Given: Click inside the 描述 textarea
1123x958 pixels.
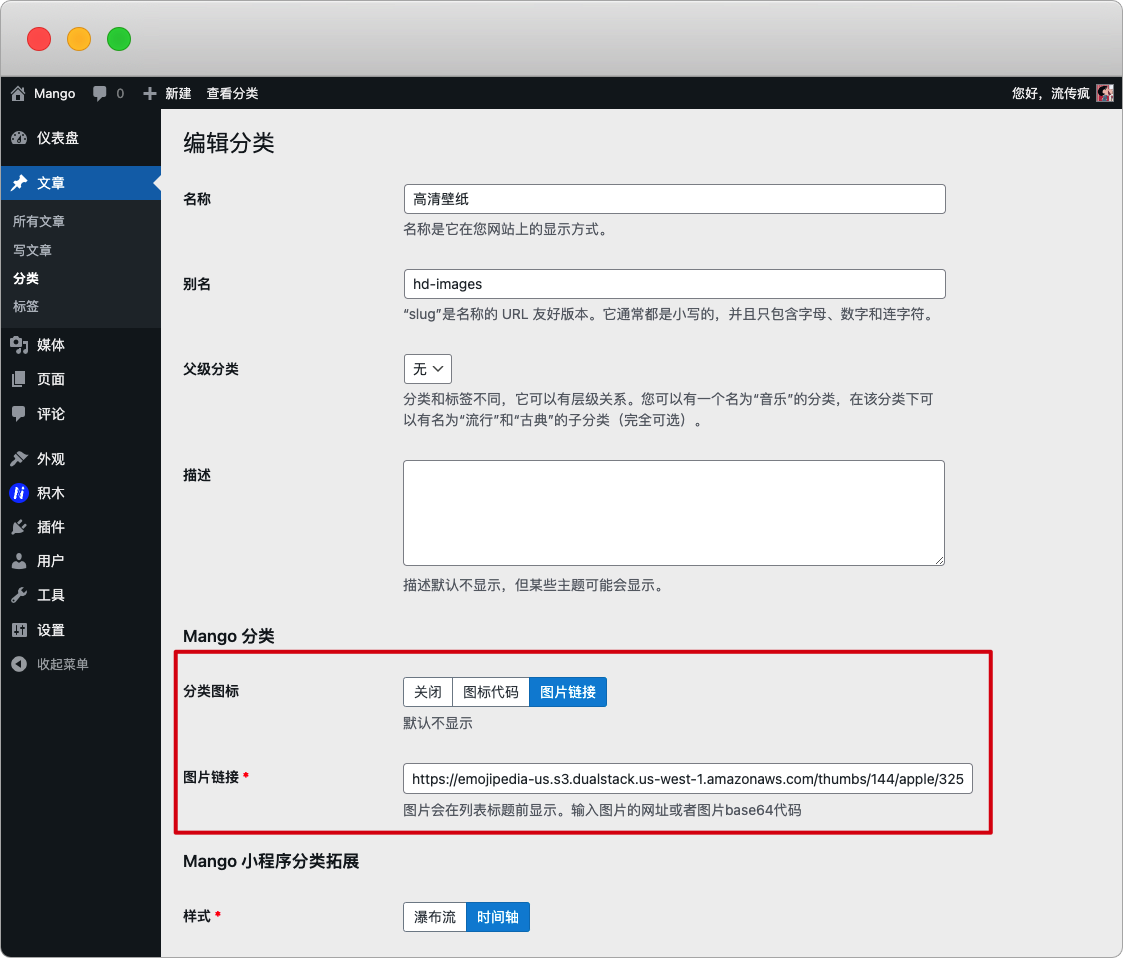Looking at the screenshot, I should click(x=674, y=513).
